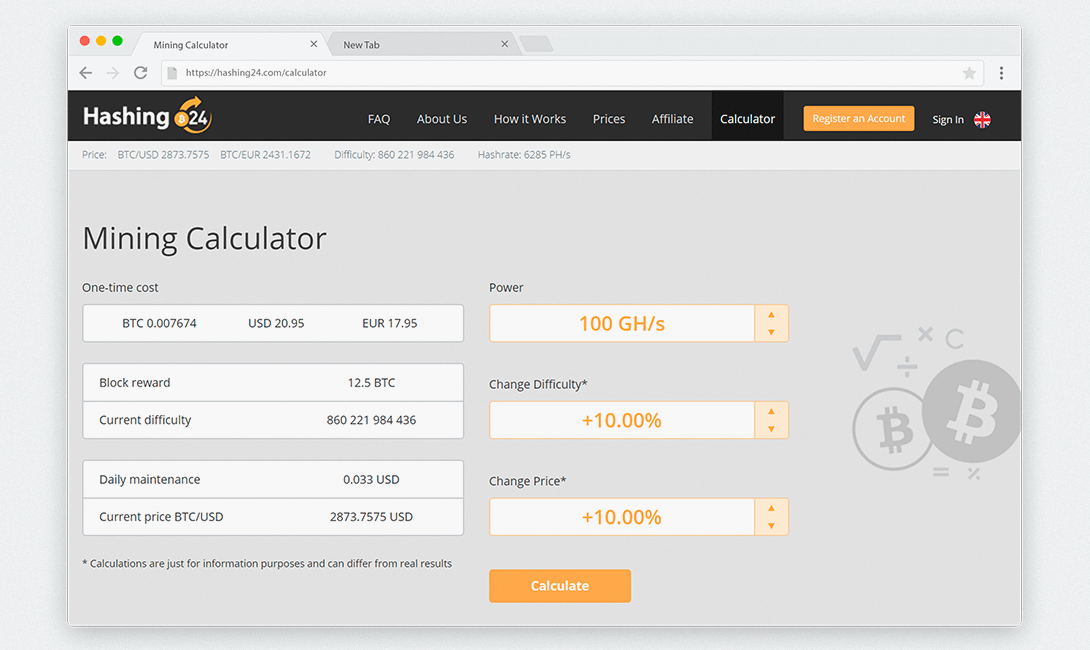
Task: Click the Sign In link
Action: click(948, 120)
